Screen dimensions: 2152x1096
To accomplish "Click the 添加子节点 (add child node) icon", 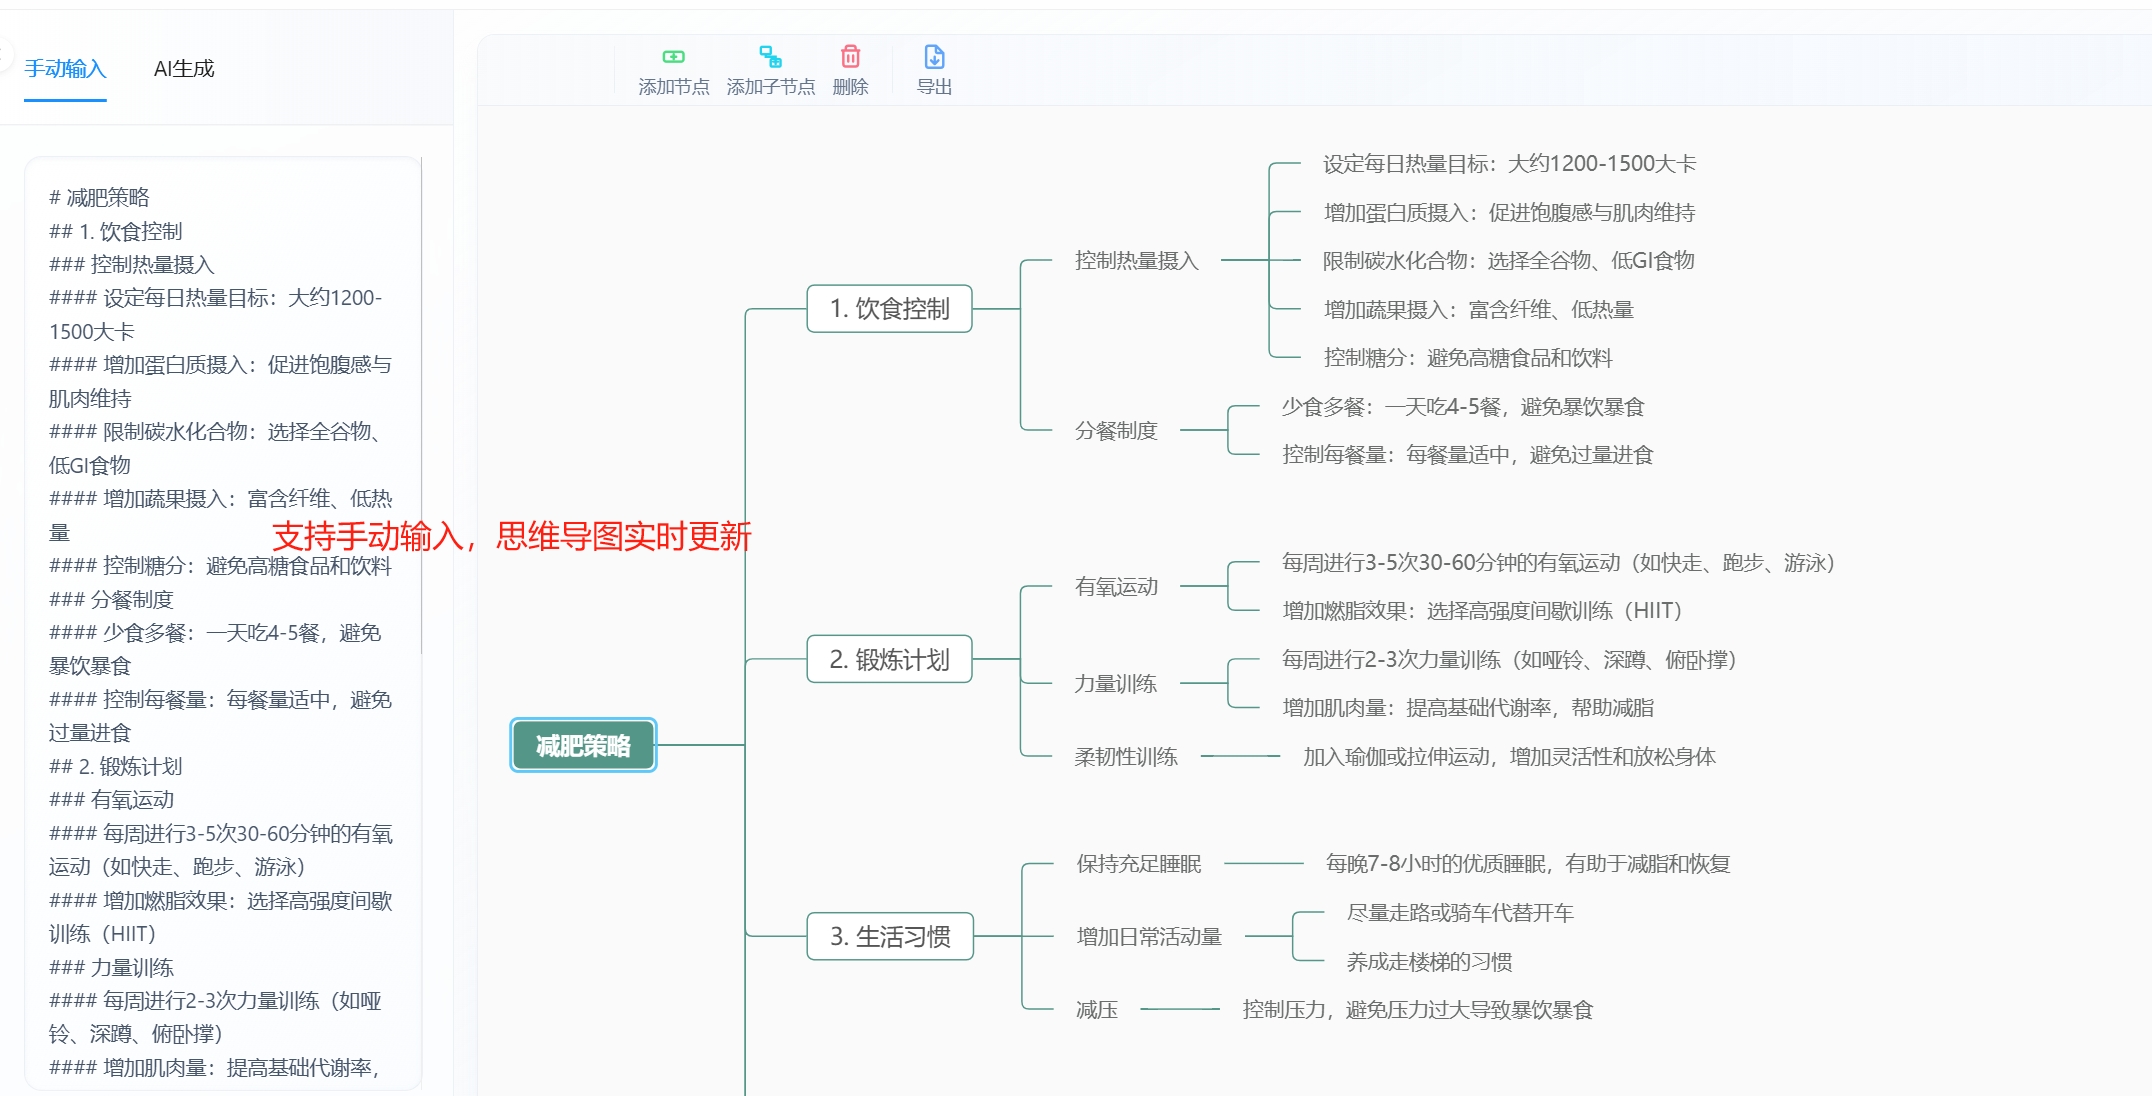I will 770,57.
